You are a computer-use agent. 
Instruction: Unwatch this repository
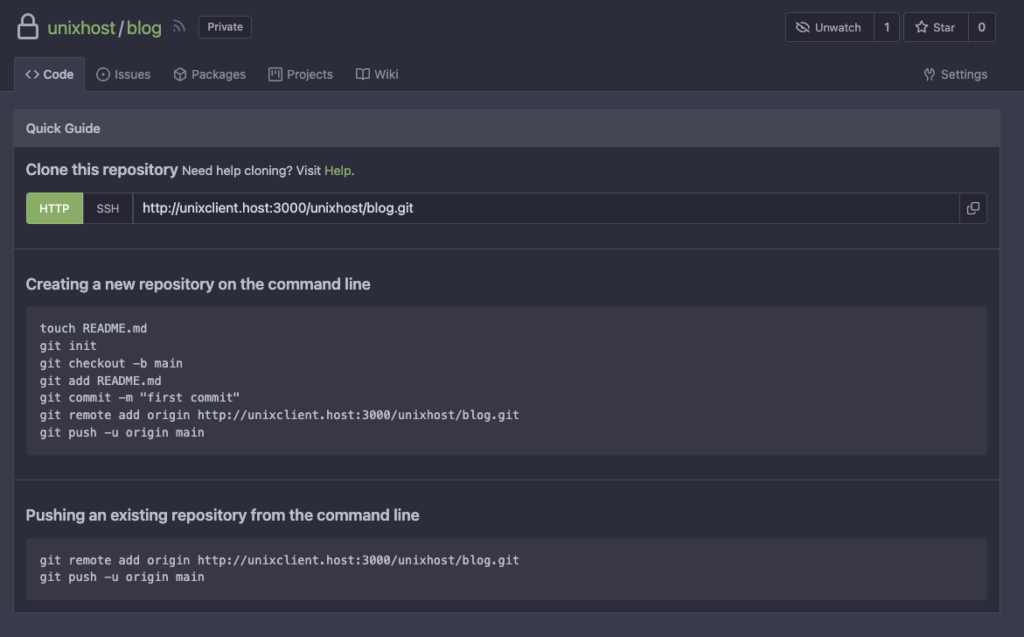pos(836,27)
